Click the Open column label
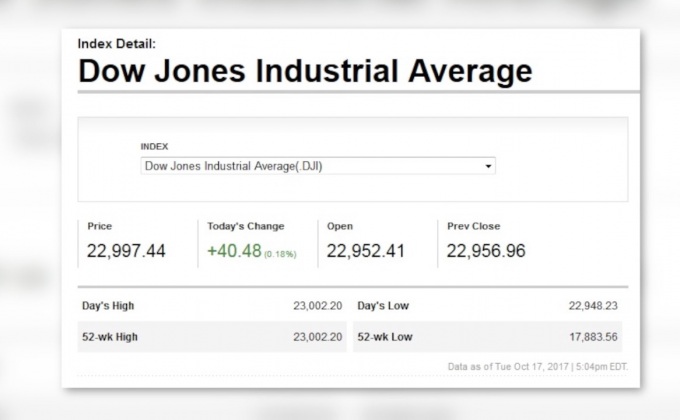The image size is (680, 420). [340, 226]
